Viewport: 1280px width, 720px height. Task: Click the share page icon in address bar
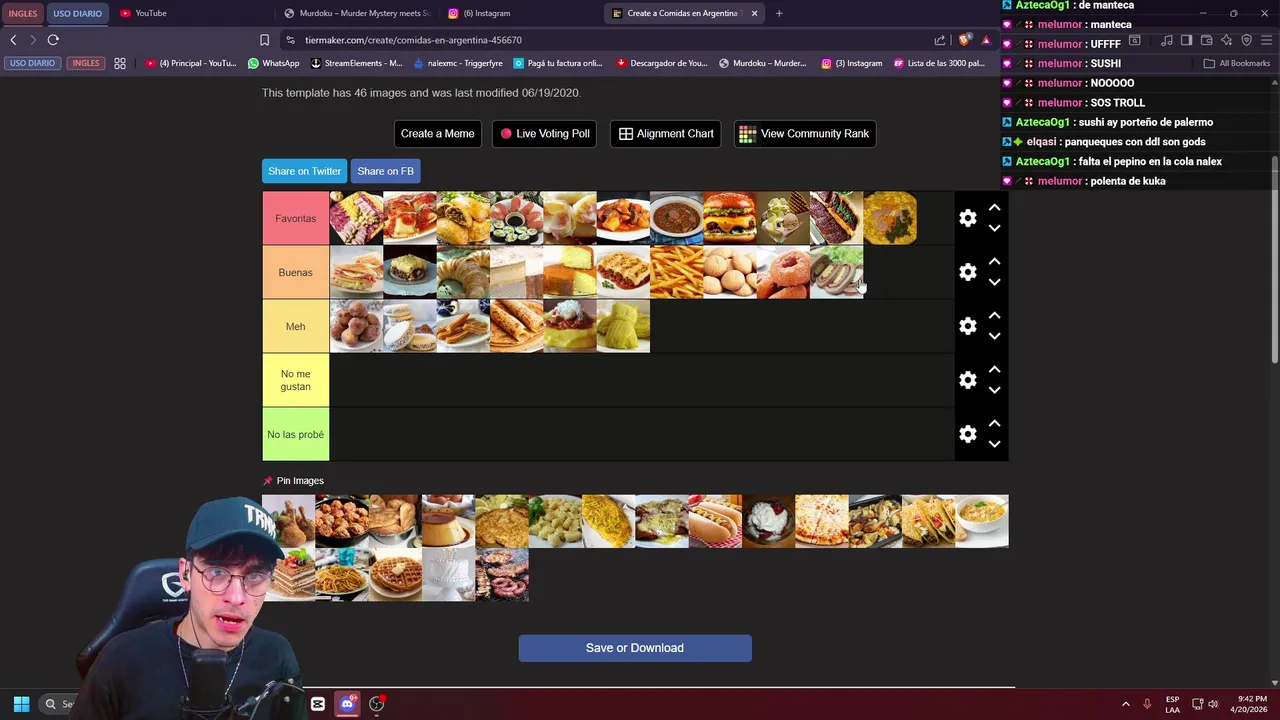tap(940, 40)
